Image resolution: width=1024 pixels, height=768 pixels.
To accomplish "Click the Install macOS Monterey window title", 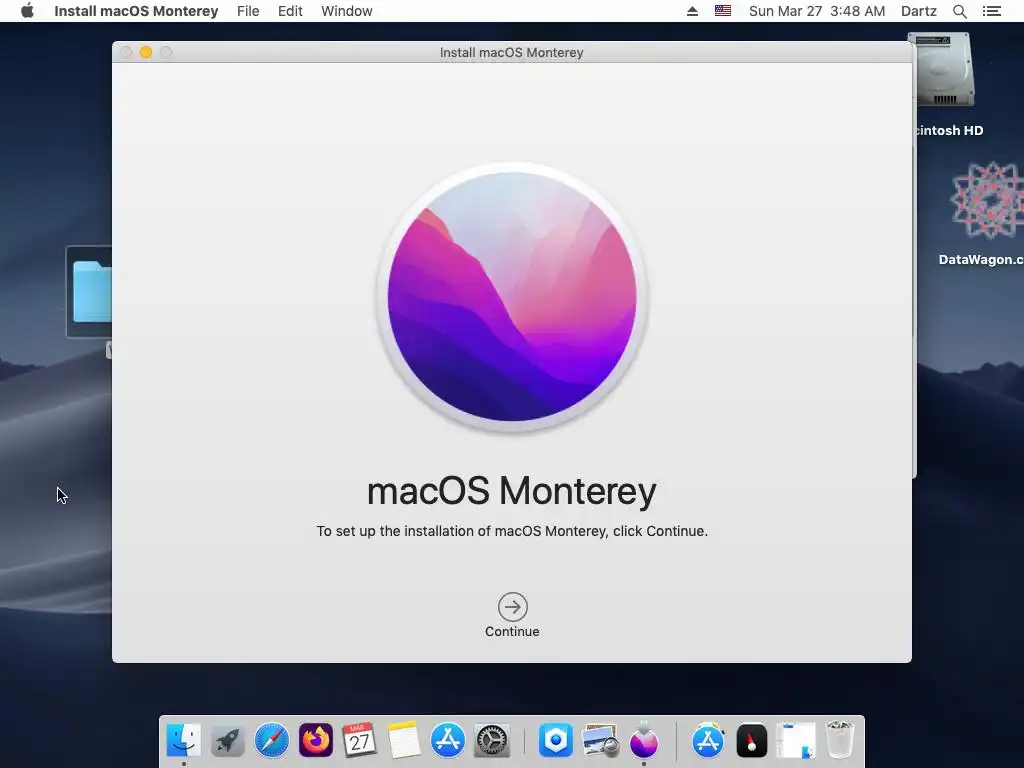I will tap(511, 52).
